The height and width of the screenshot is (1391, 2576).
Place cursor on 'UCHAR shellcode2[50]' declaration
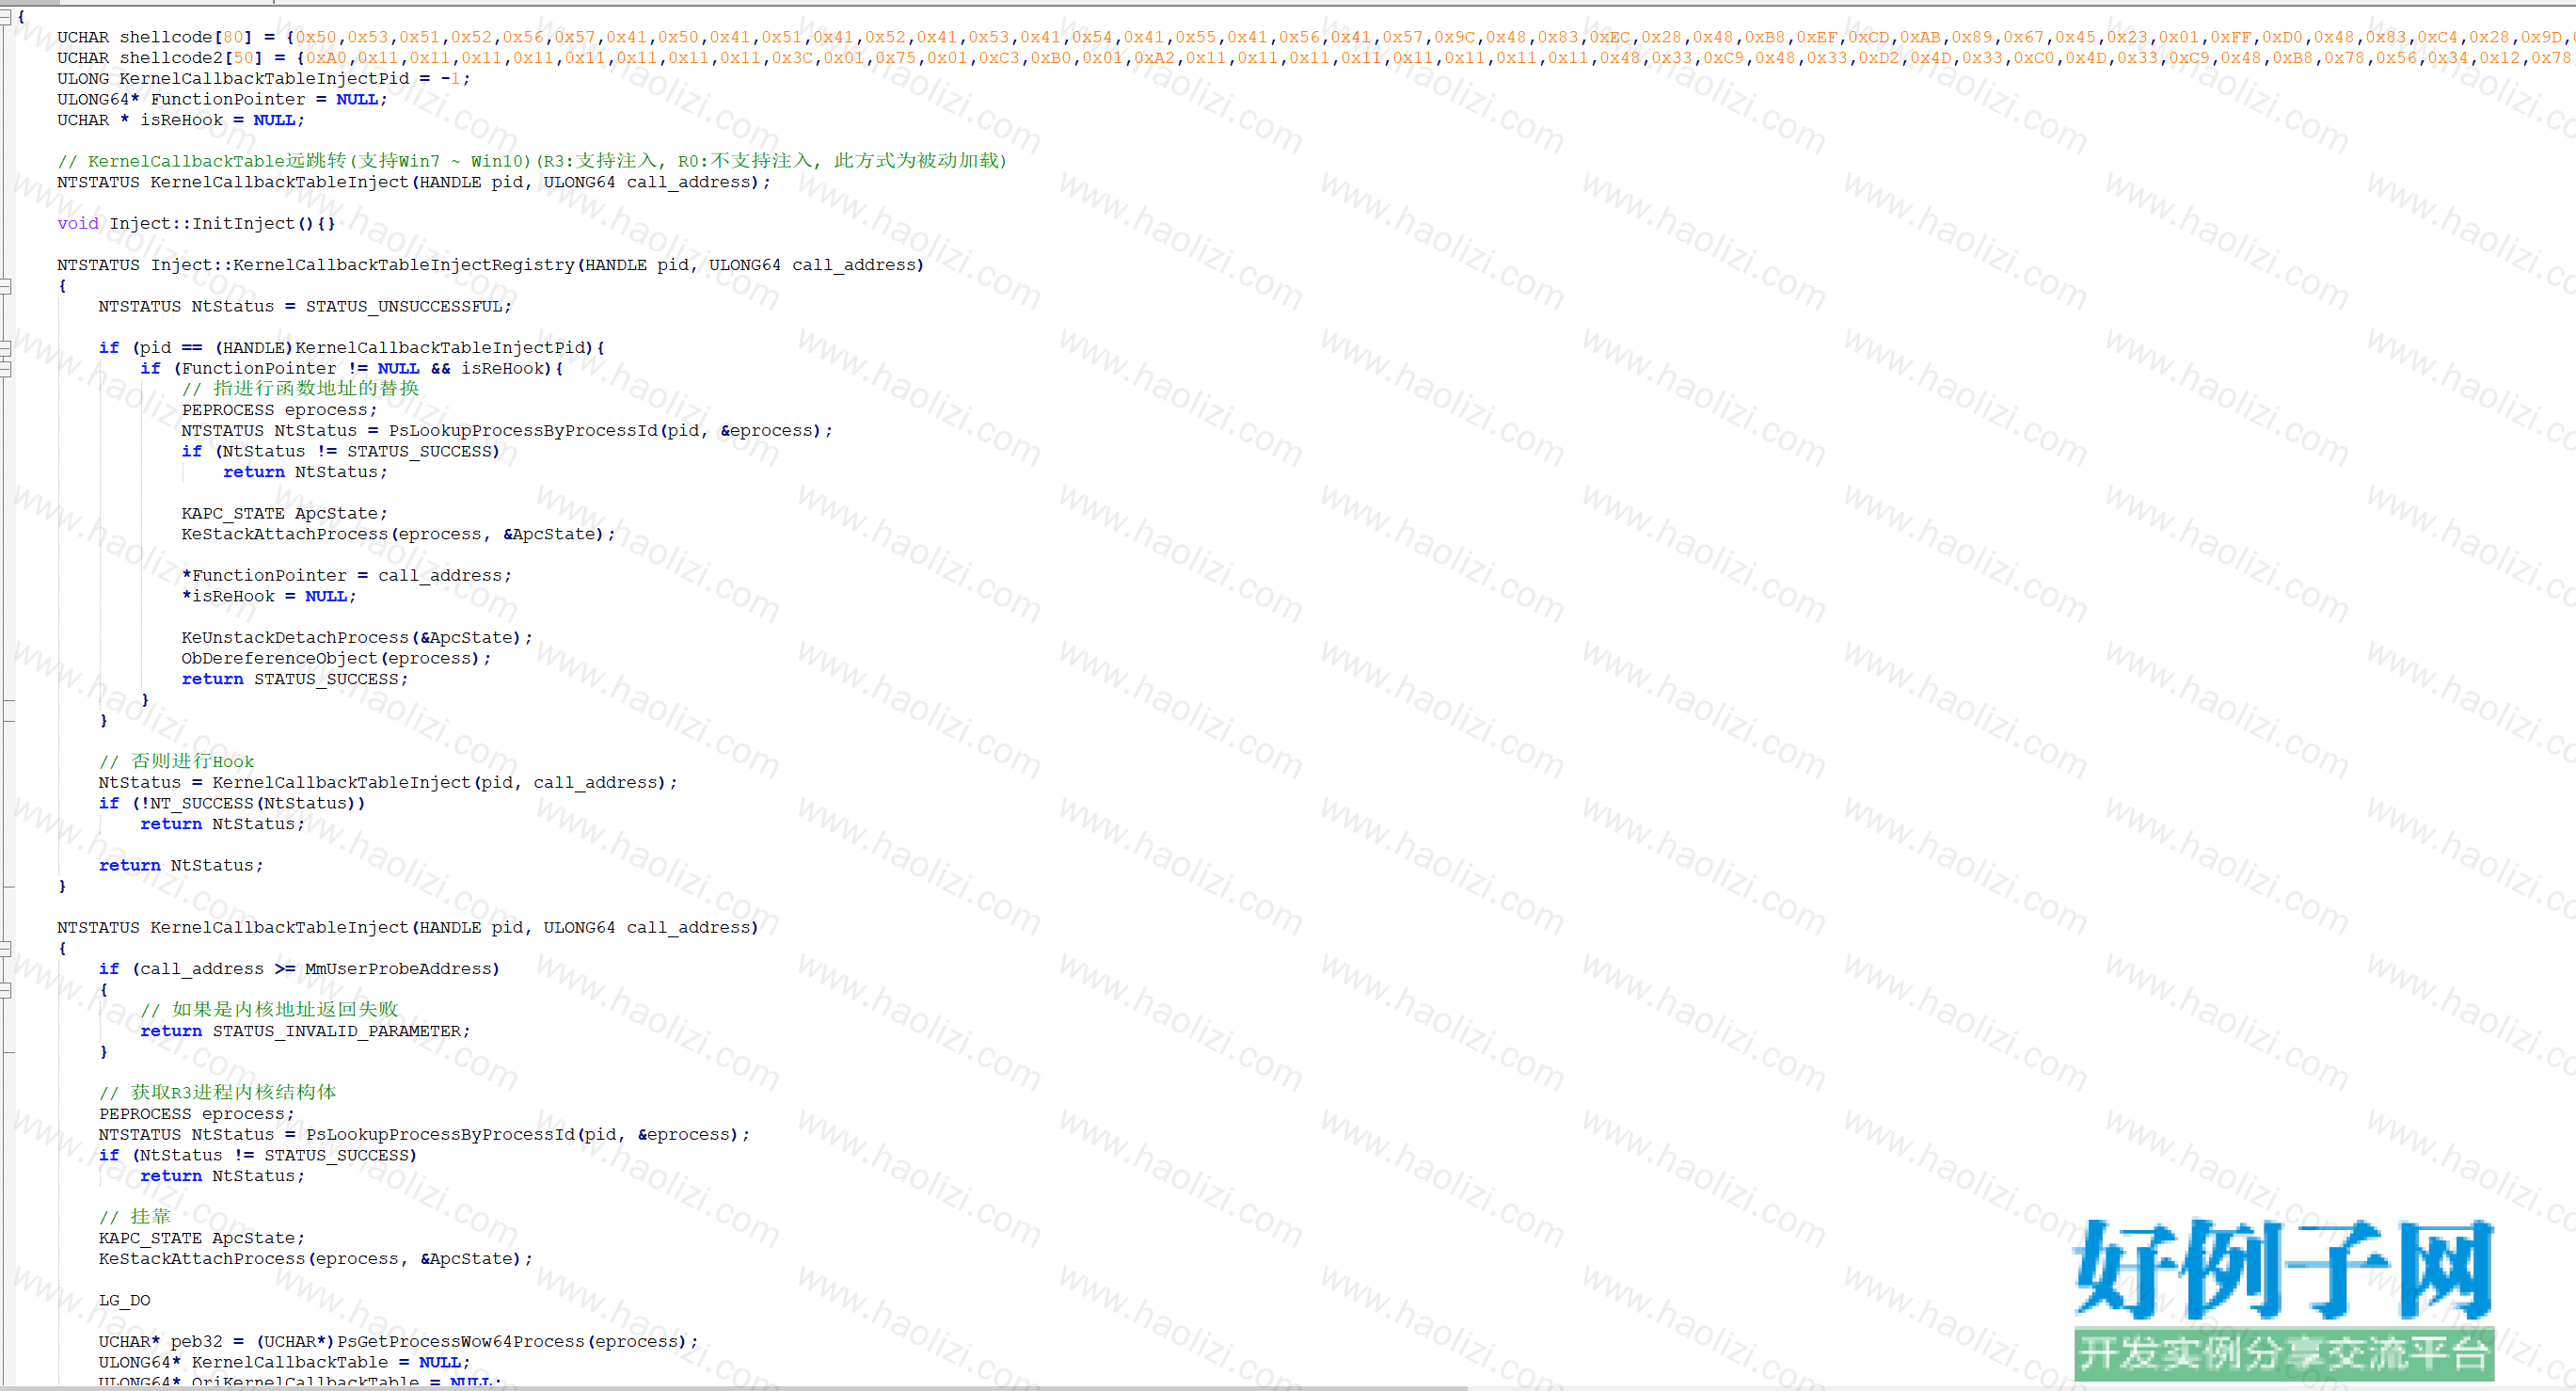(x=160, y=58)
